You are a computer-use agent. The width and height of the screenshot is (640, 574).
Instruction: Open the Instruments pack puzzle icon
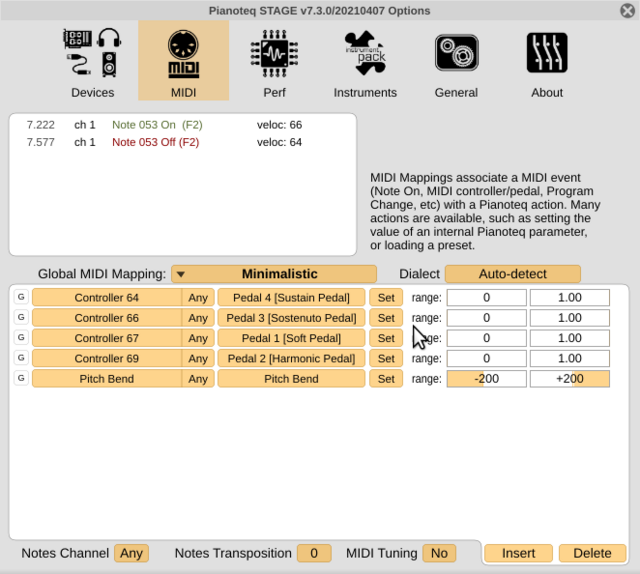pos(365,53)
